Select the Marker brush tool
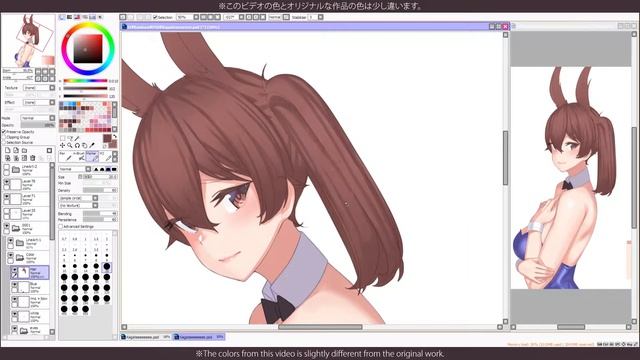 92,156
